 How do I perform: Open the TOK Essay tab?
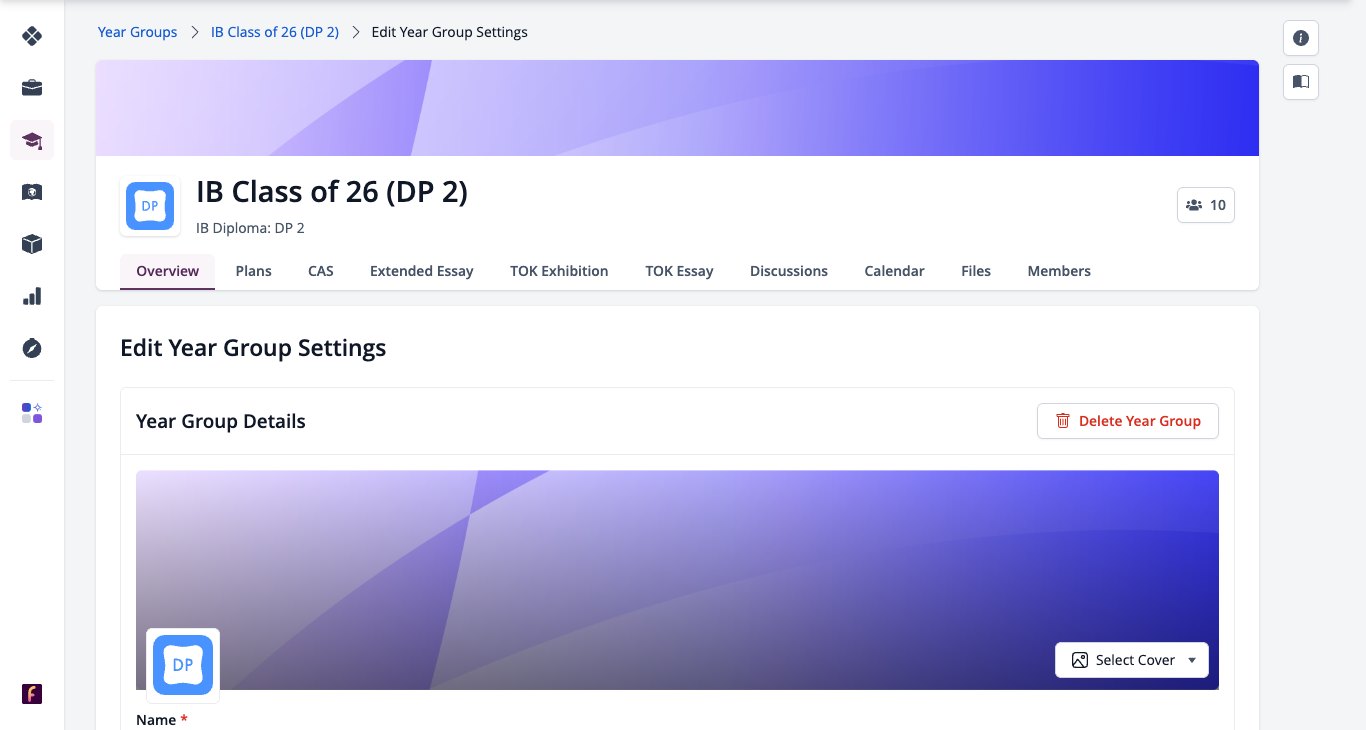[x=680, y=271]
